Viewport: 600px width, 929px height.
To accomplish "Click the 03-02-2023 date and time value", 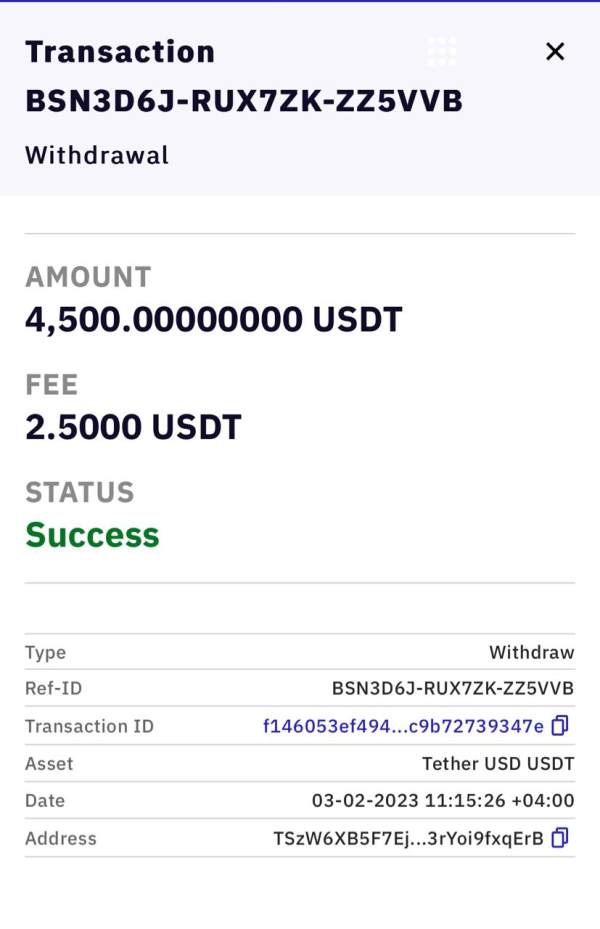I will tap(443, 801).
